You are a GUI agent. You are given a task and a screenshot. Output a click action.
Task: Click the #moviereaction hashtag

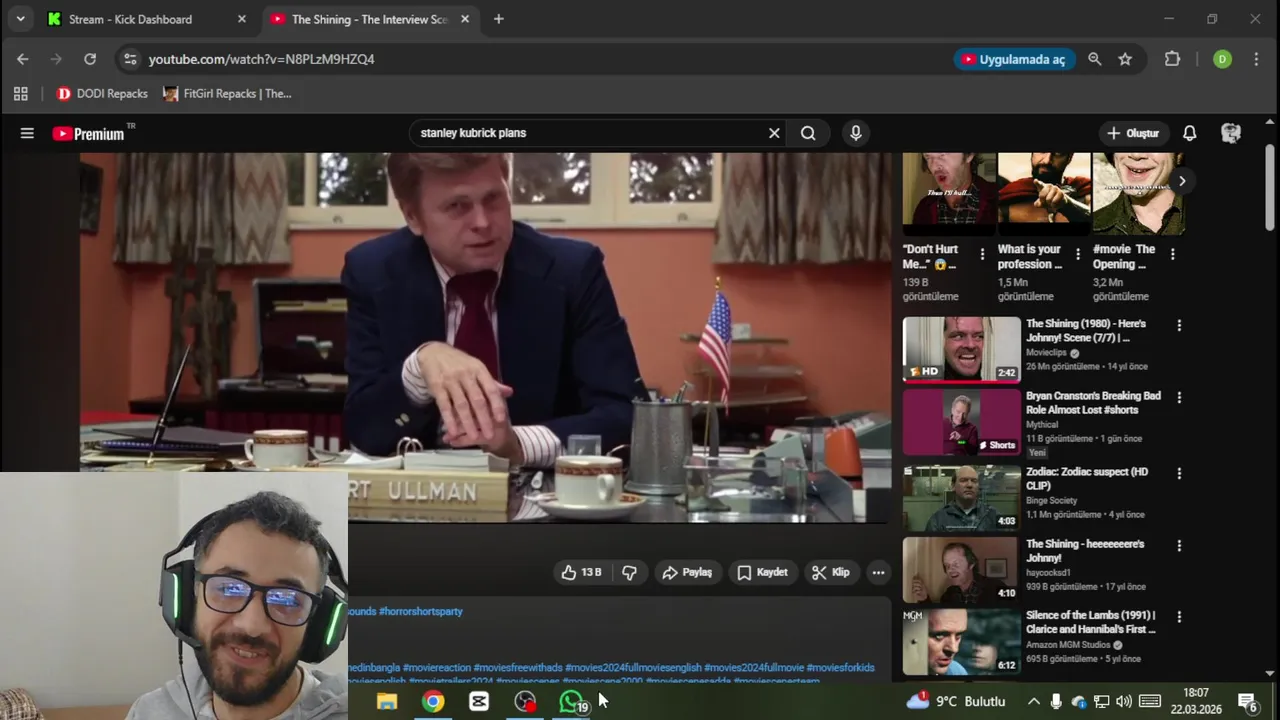437,667
